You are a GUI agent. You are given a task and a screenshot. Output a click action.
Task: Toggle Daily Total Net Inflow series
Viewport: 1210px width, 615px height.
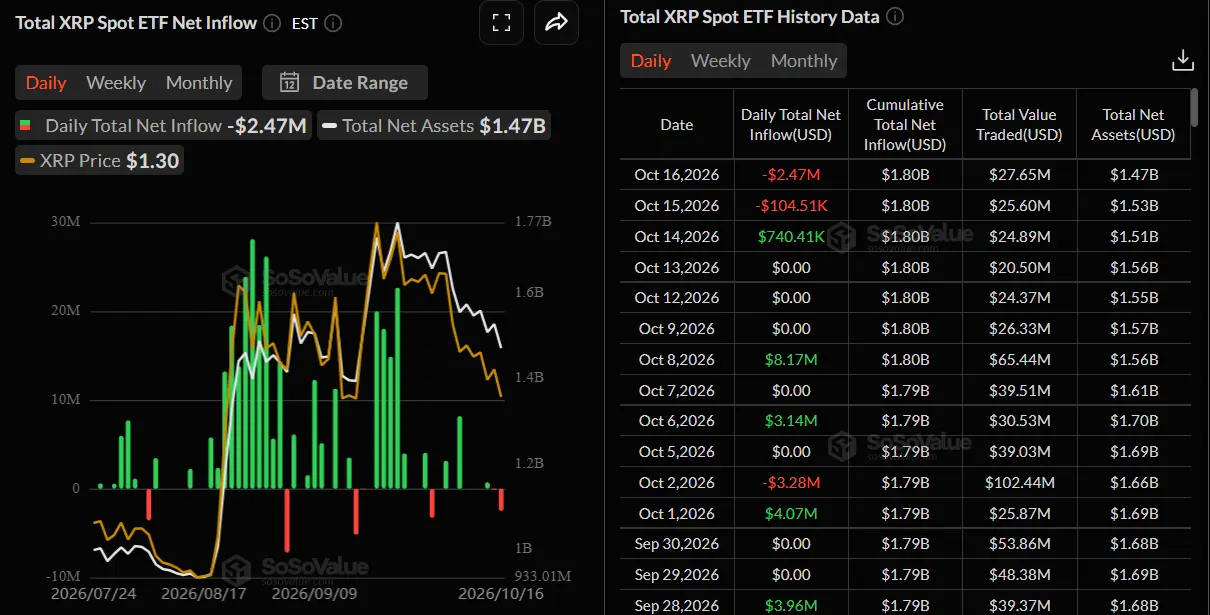pos(162,126)
